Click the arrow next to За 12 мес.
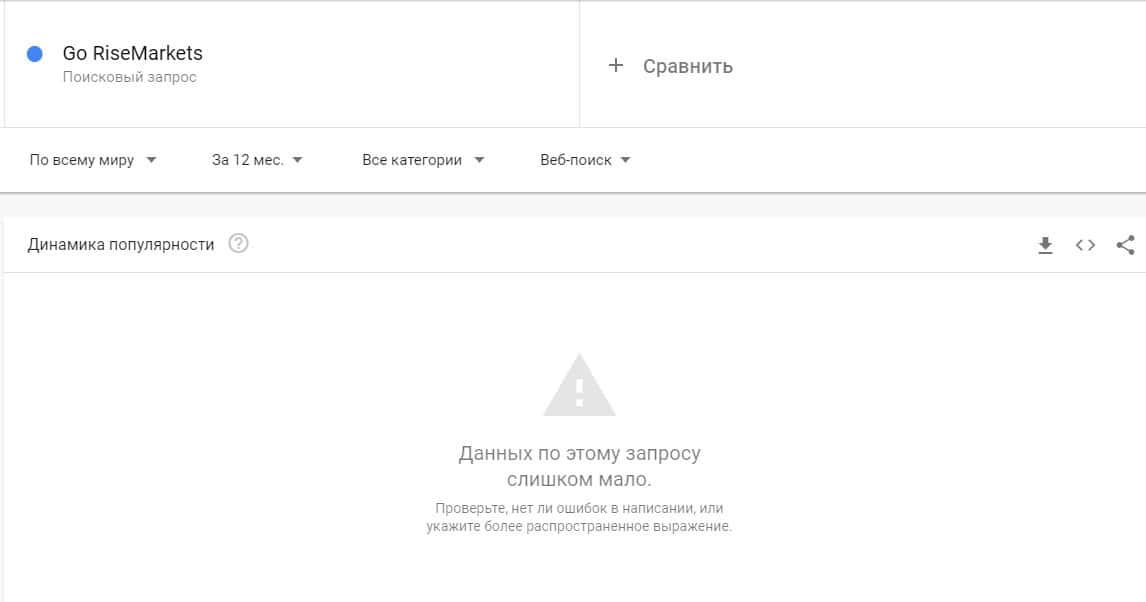The height and width of the screenshot is (602, 1146). pos(297,160)
